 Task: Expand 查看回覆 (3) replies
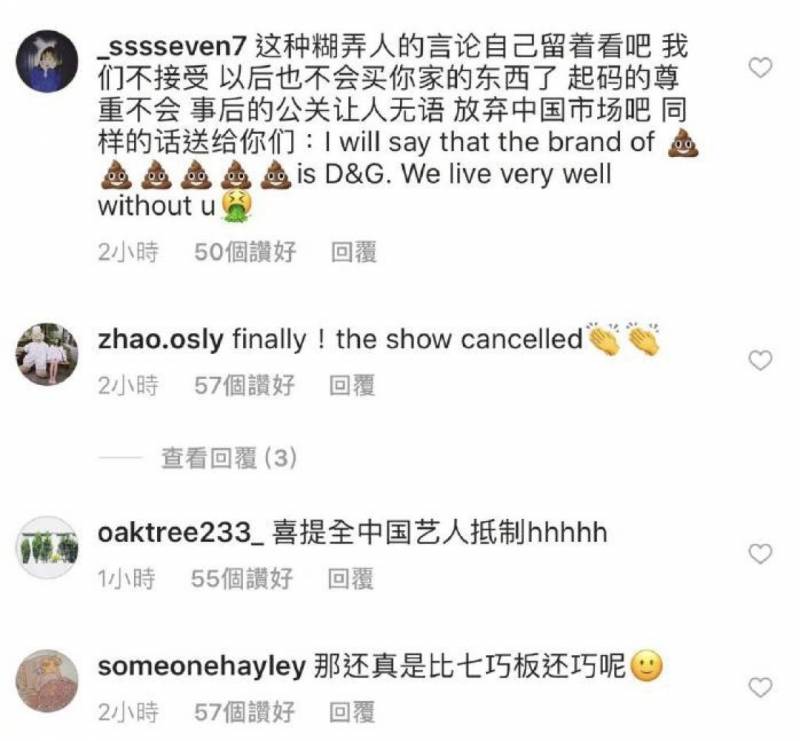229,458
